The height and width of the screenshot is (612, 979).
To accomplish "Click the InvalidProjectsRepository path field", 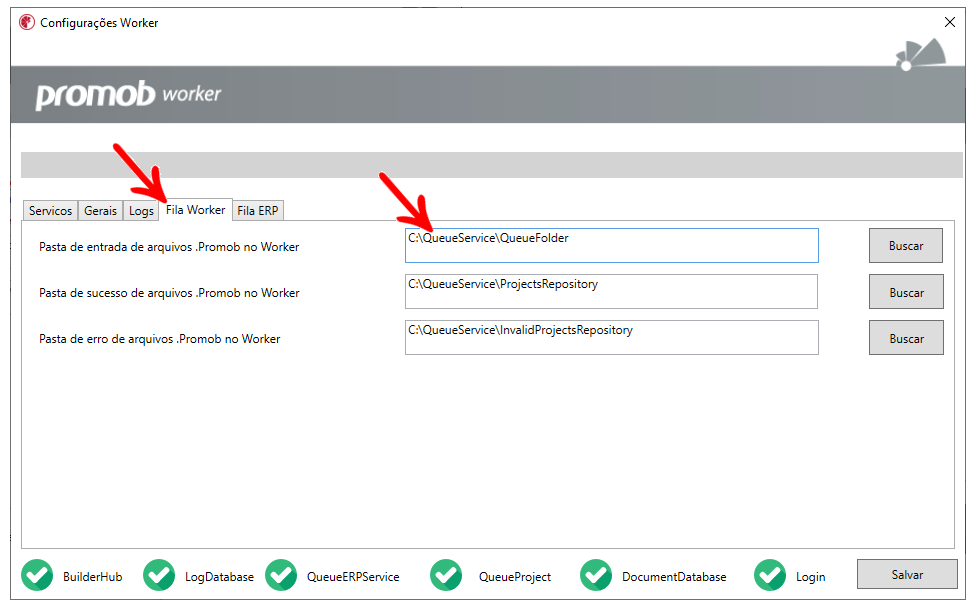I will tap(611, 338).
